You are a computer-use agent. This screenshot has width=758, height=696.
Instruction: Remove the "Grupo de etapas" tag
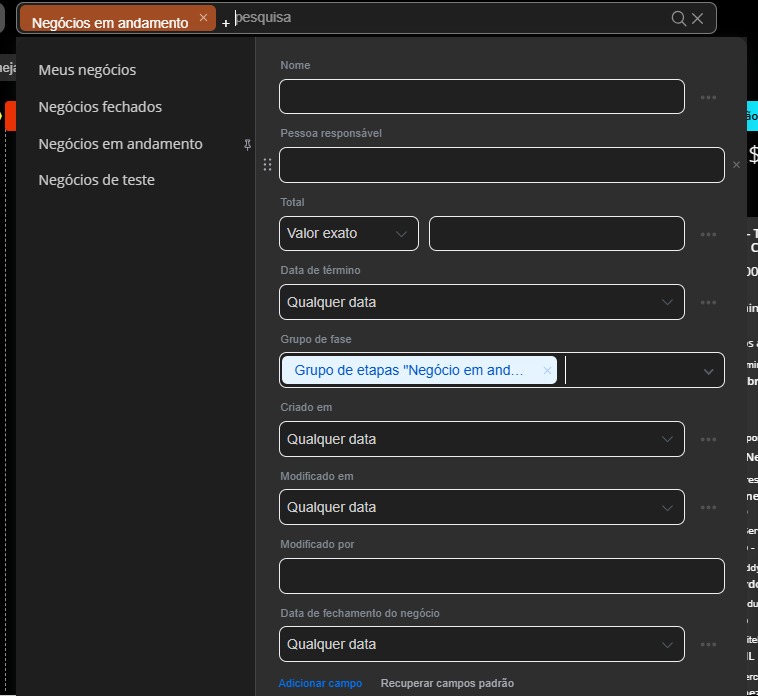tap(547, 370)
